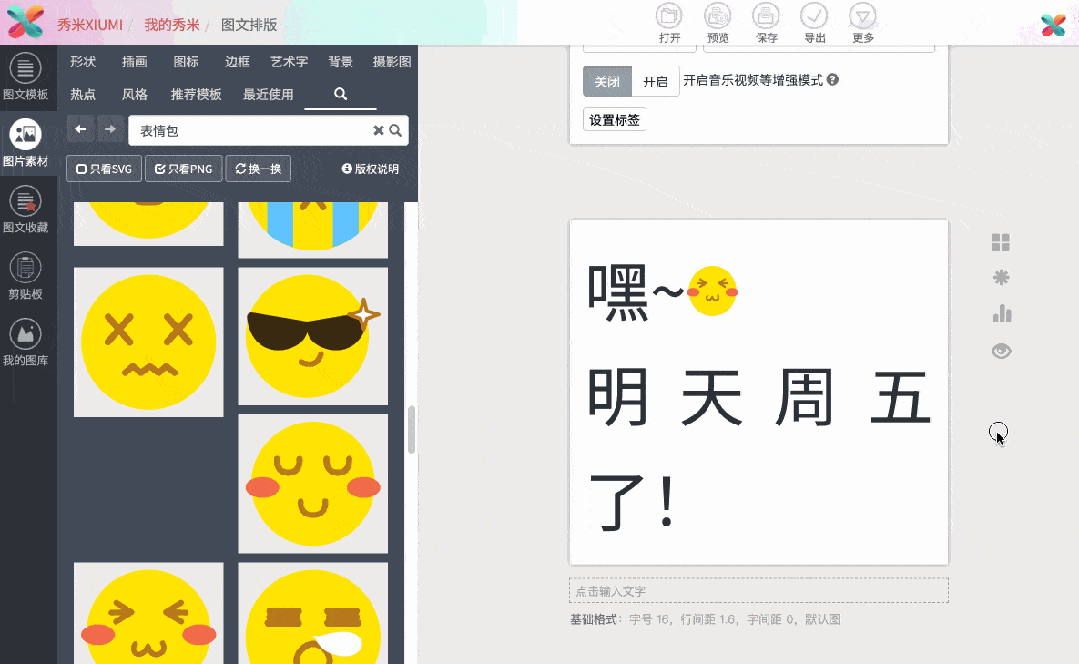Open the 最近使用 category tab
1079x664 pixels.
[268, 94]
